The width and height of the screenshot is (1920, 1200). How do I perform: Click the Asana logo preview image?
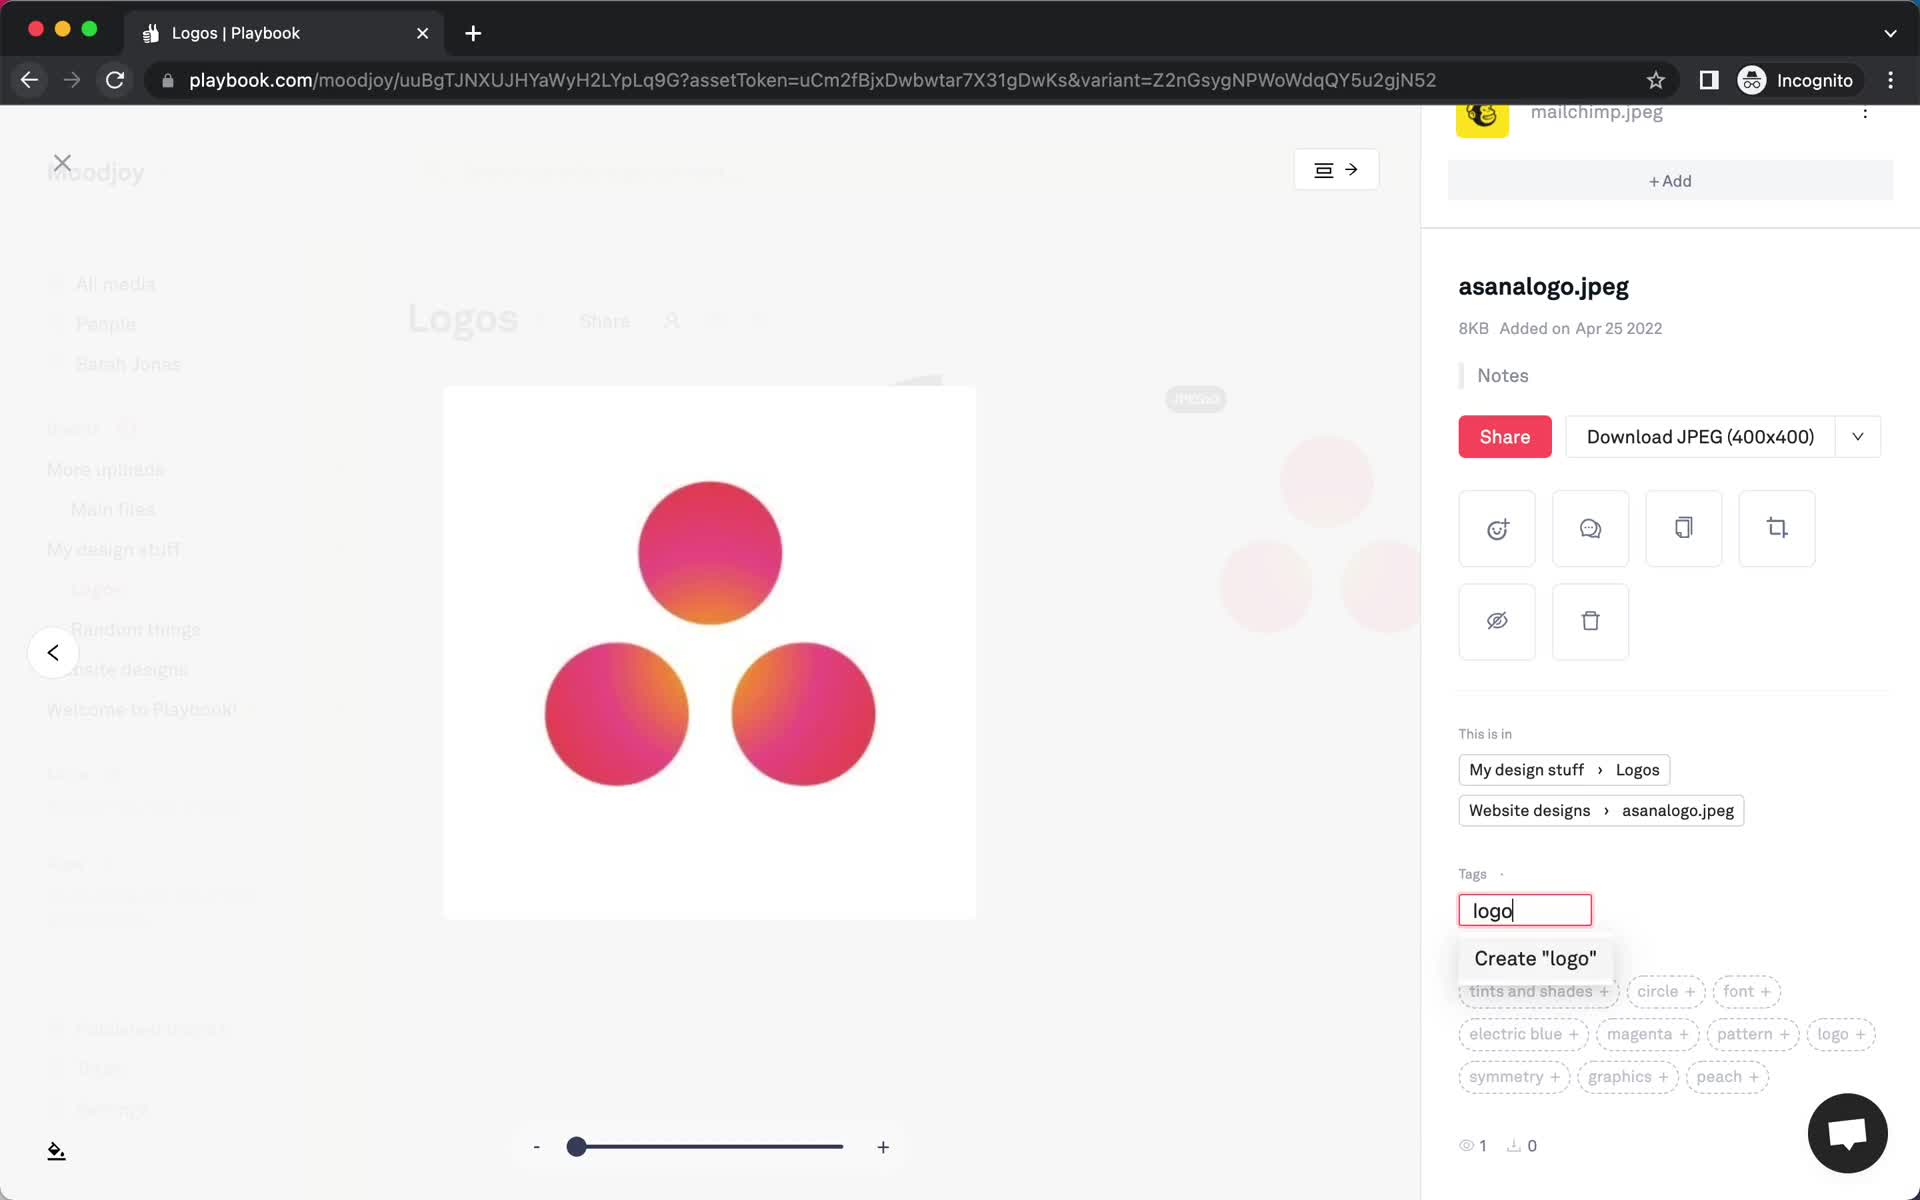[x=710, y=653]
